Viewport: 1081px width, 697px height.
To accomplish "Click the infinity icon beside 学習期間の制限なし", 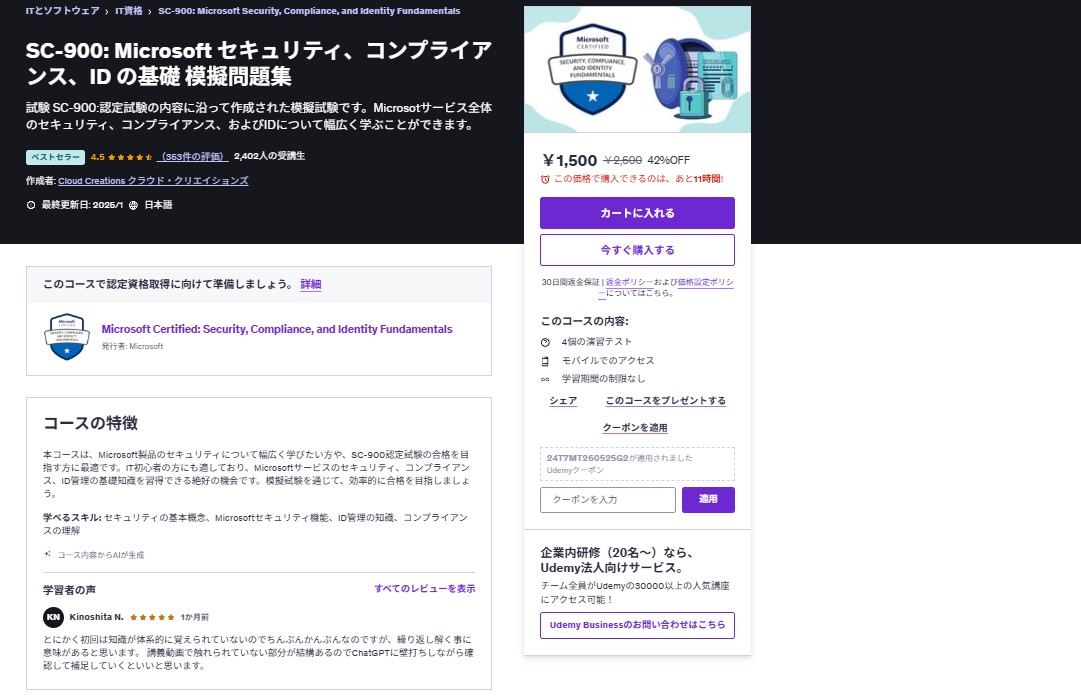I will pyautogui.click(x=545, y=379).
